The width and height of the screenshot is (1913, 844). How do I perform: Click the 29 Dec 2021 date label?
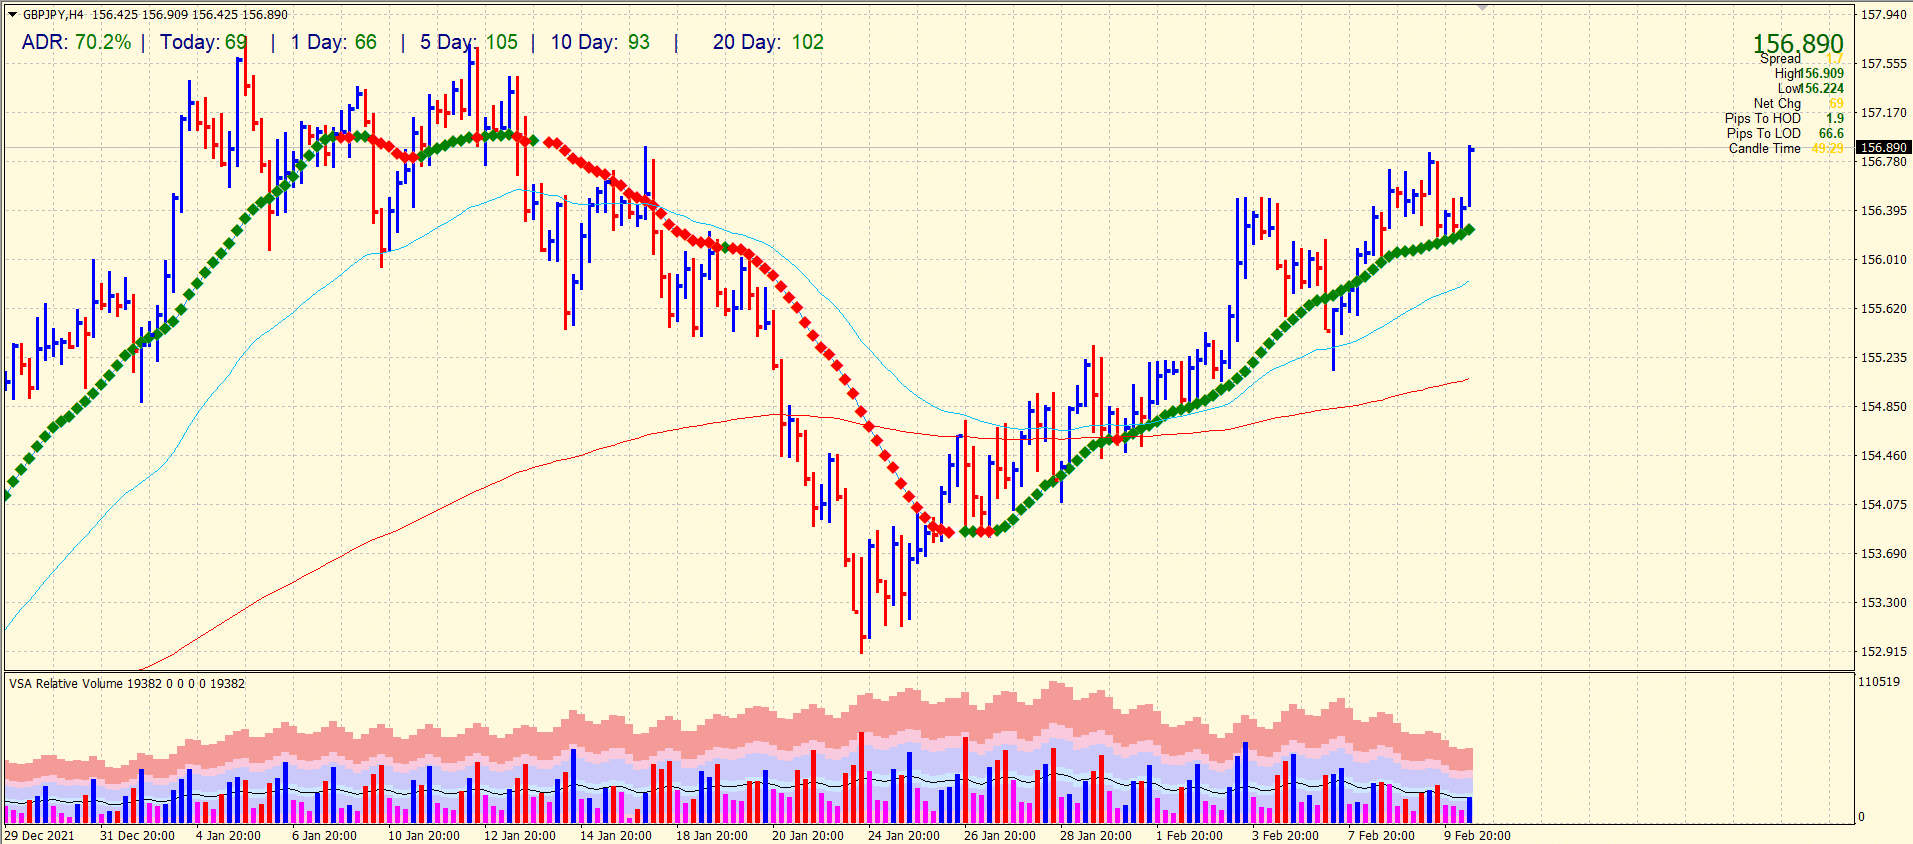pos(39,836)
